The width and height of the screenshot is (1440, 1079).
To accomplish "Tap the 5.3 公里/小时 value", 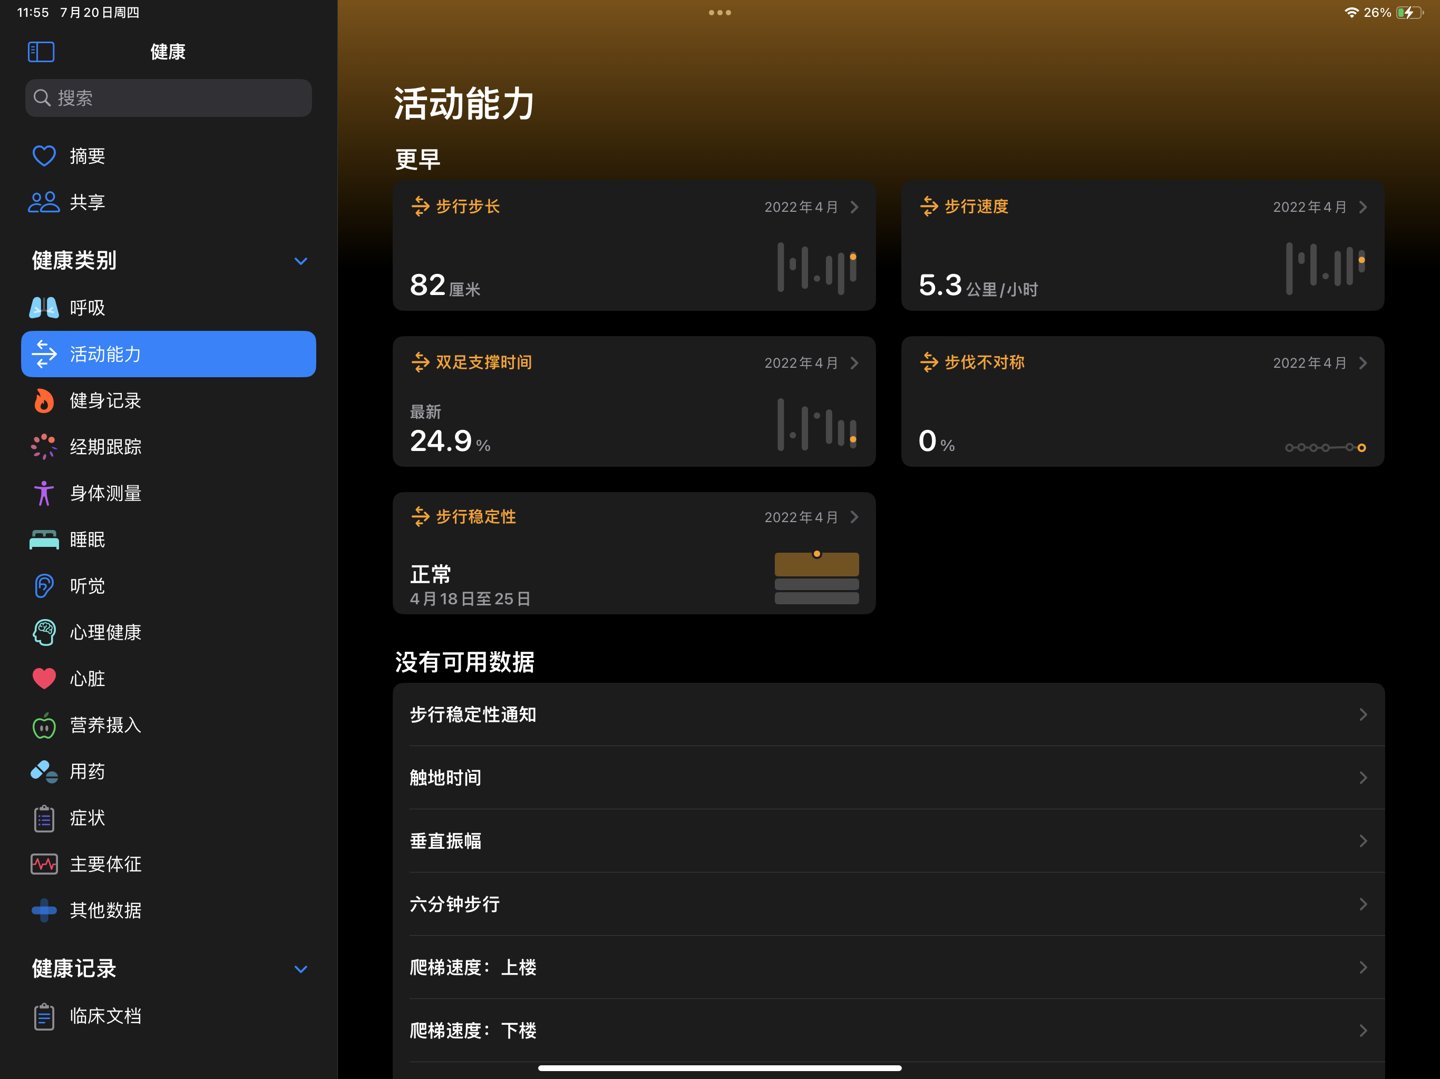I will tap(978, 286).
